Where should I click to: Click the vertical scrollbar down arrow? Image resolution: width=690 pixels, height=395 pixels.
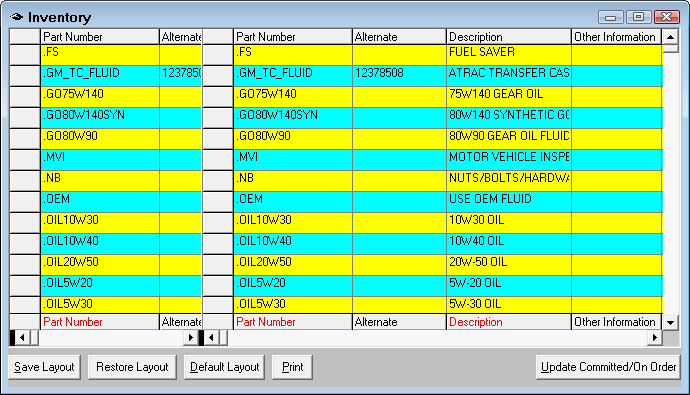(670, 322)
